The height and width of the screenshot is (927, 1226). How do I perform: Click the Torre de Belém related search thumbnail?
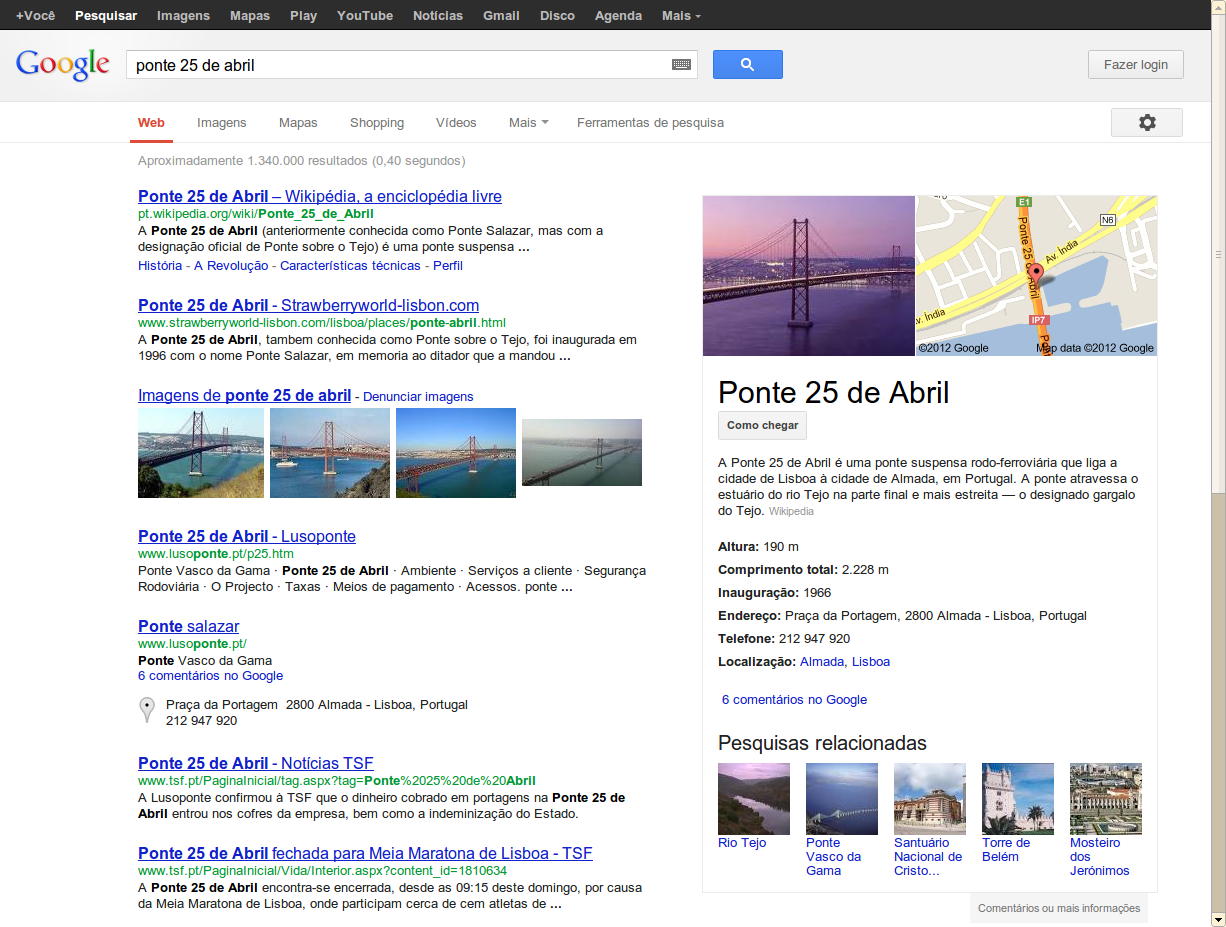pos(1017,799)
